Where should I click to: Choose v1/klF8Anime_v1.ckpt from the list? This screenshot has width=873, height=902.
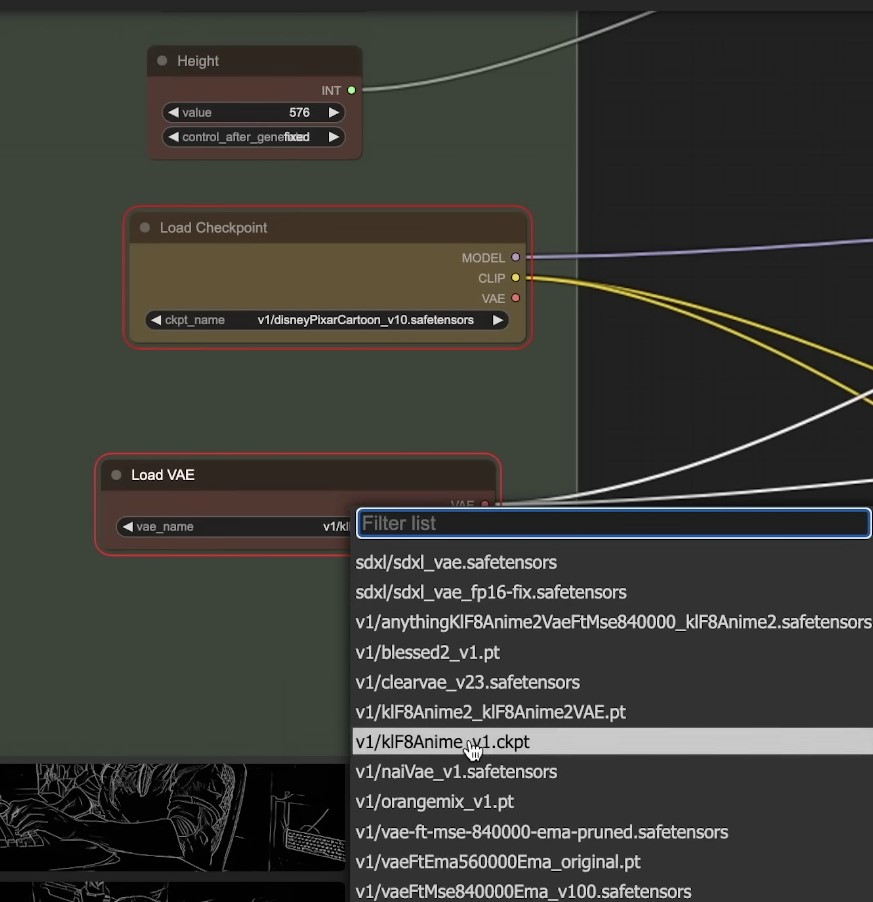click(442, 742)
